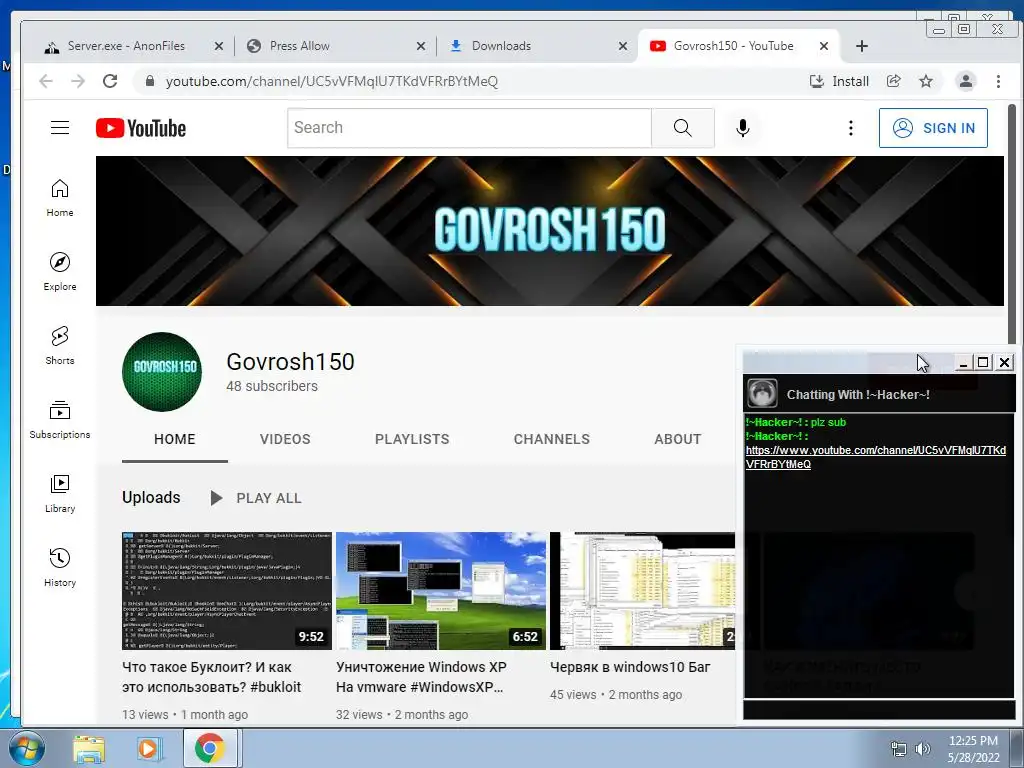
Task: Open the network tray icon
Action: click(899, 749)
